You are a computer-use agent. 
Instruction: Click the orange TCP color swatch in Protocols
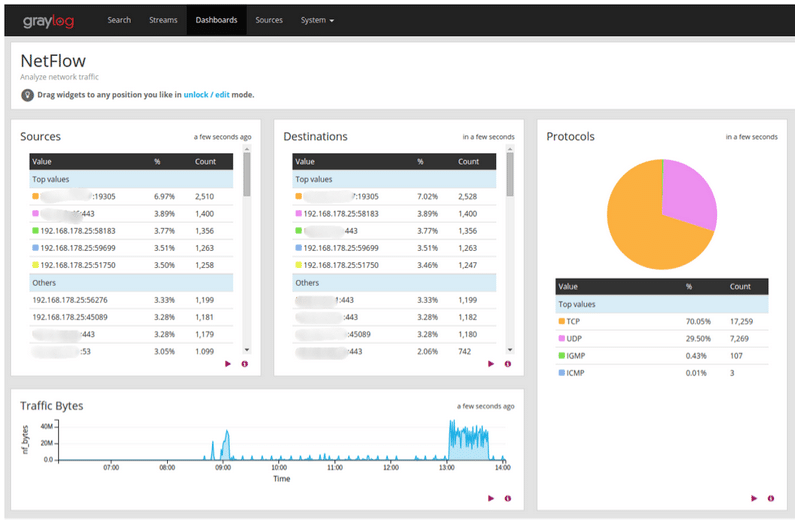(562, 322)
